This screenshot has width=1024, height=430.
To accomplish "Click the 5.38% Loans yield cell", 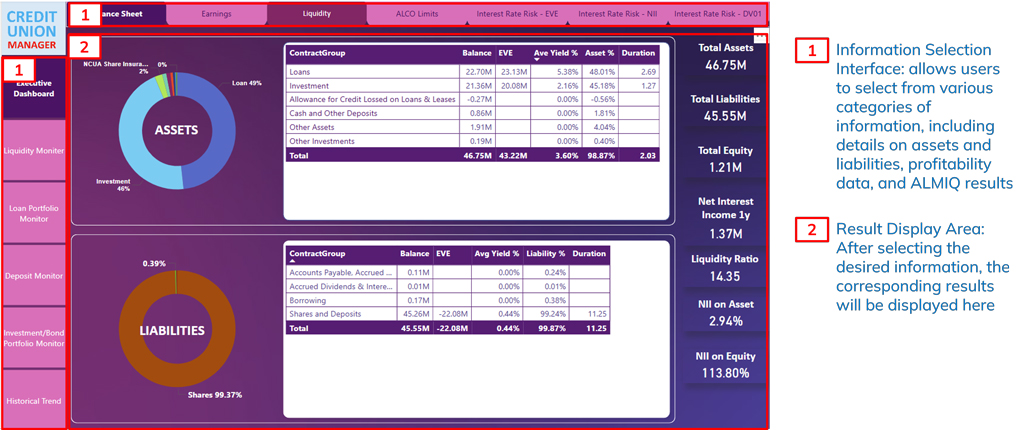I will (556, 72).
